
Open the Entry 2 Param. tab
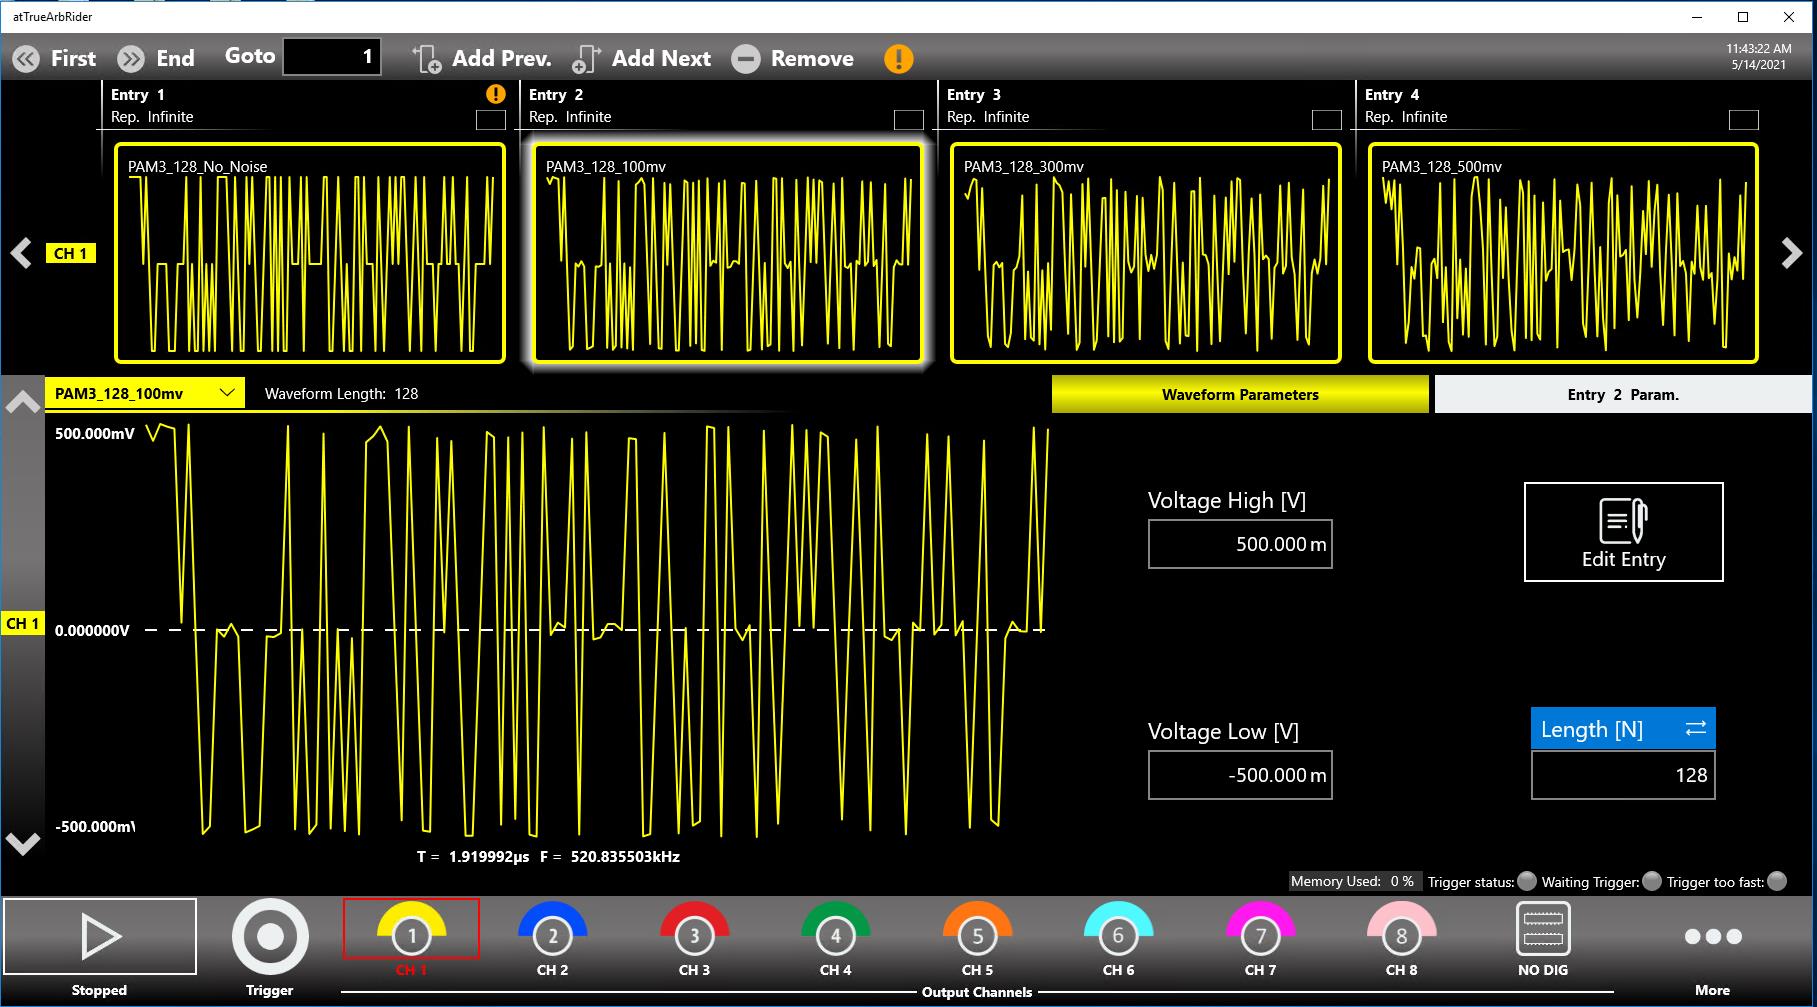click(1622, 395)
